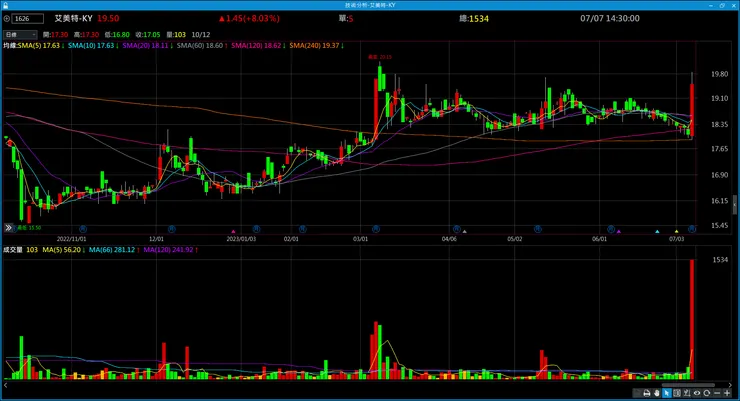Click the stock name 艾美特-KY
The image size is (740, 401).
tap(73, 18)
